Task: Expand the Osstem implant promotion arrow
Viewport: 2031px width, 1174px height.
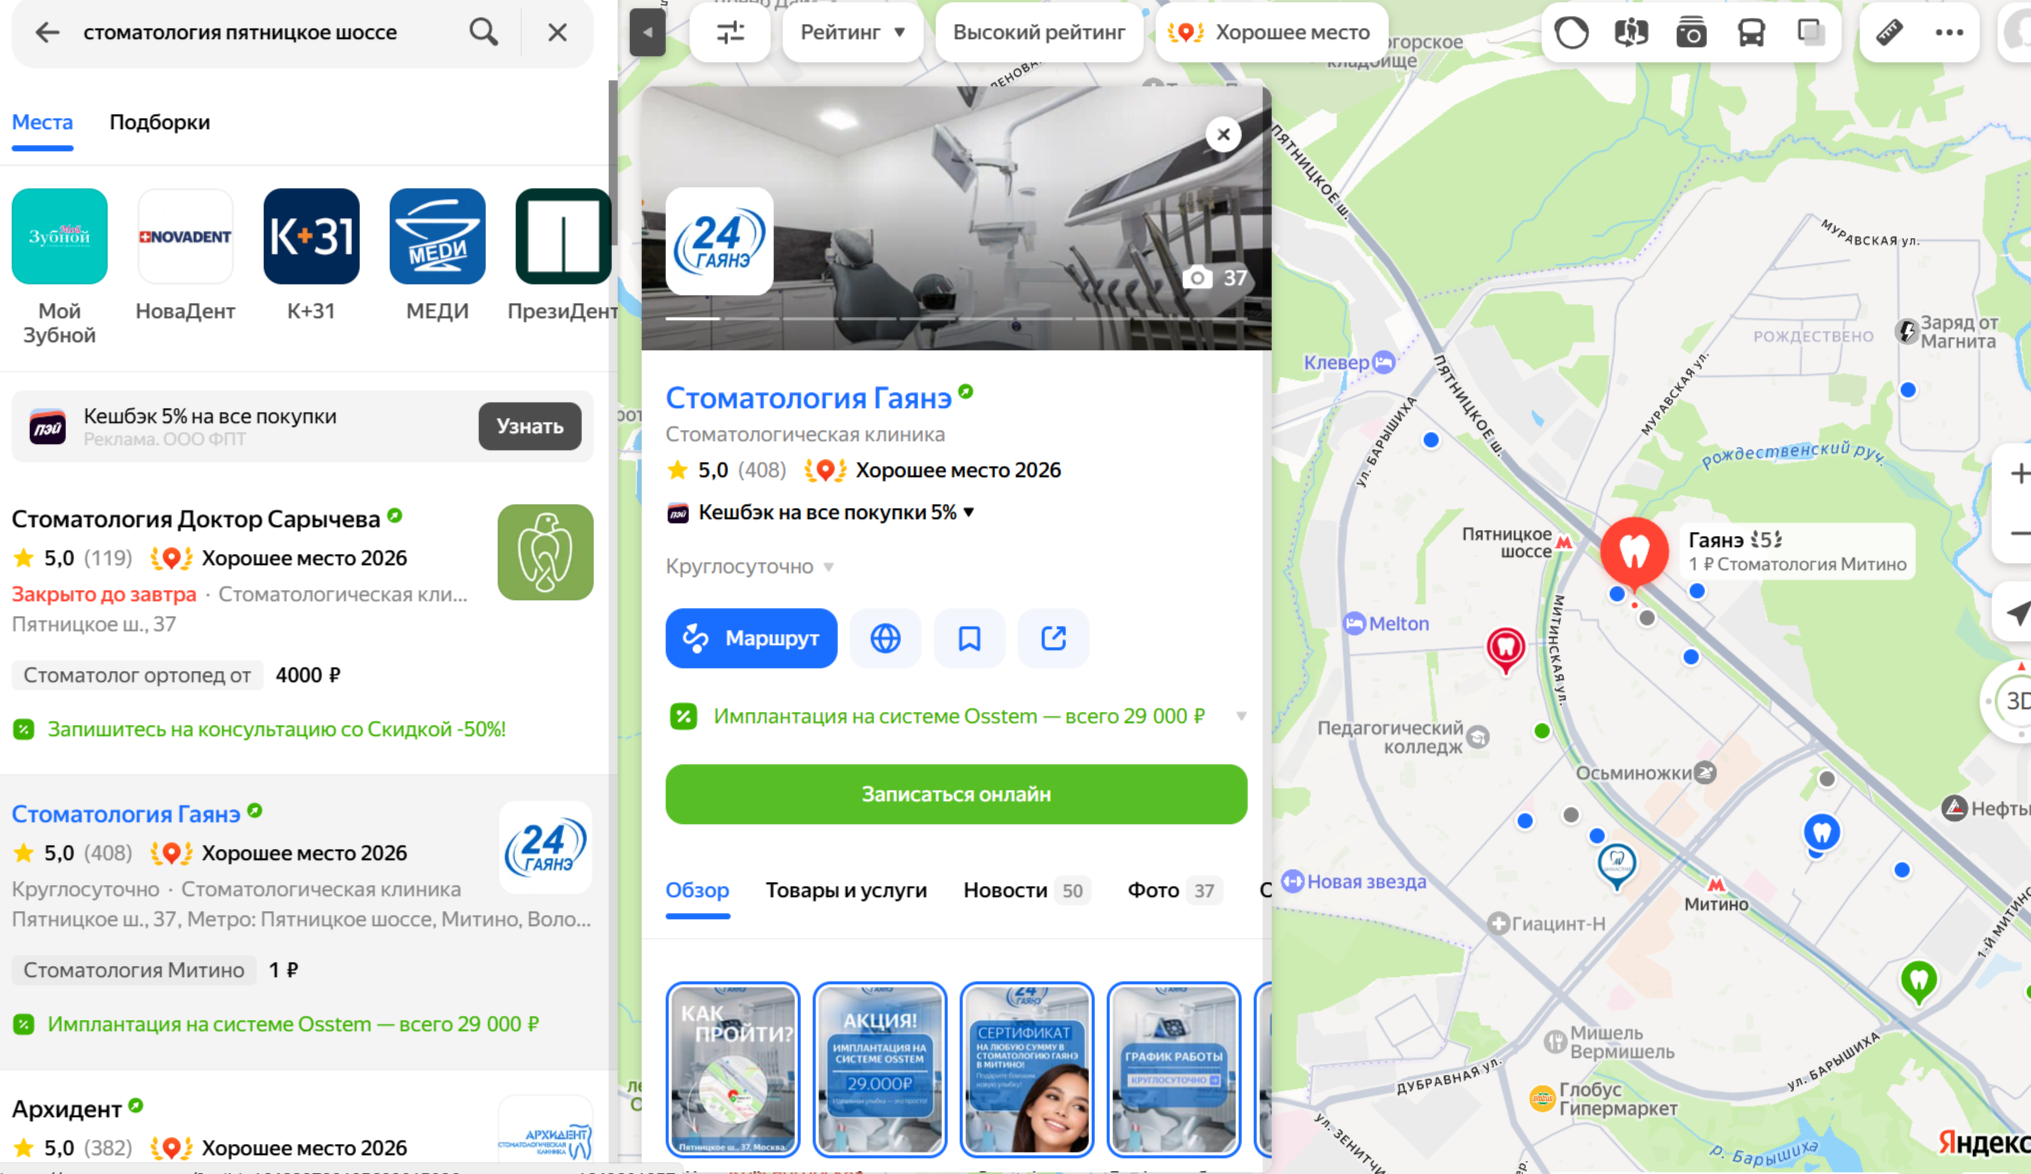Action: point(1241,716)
